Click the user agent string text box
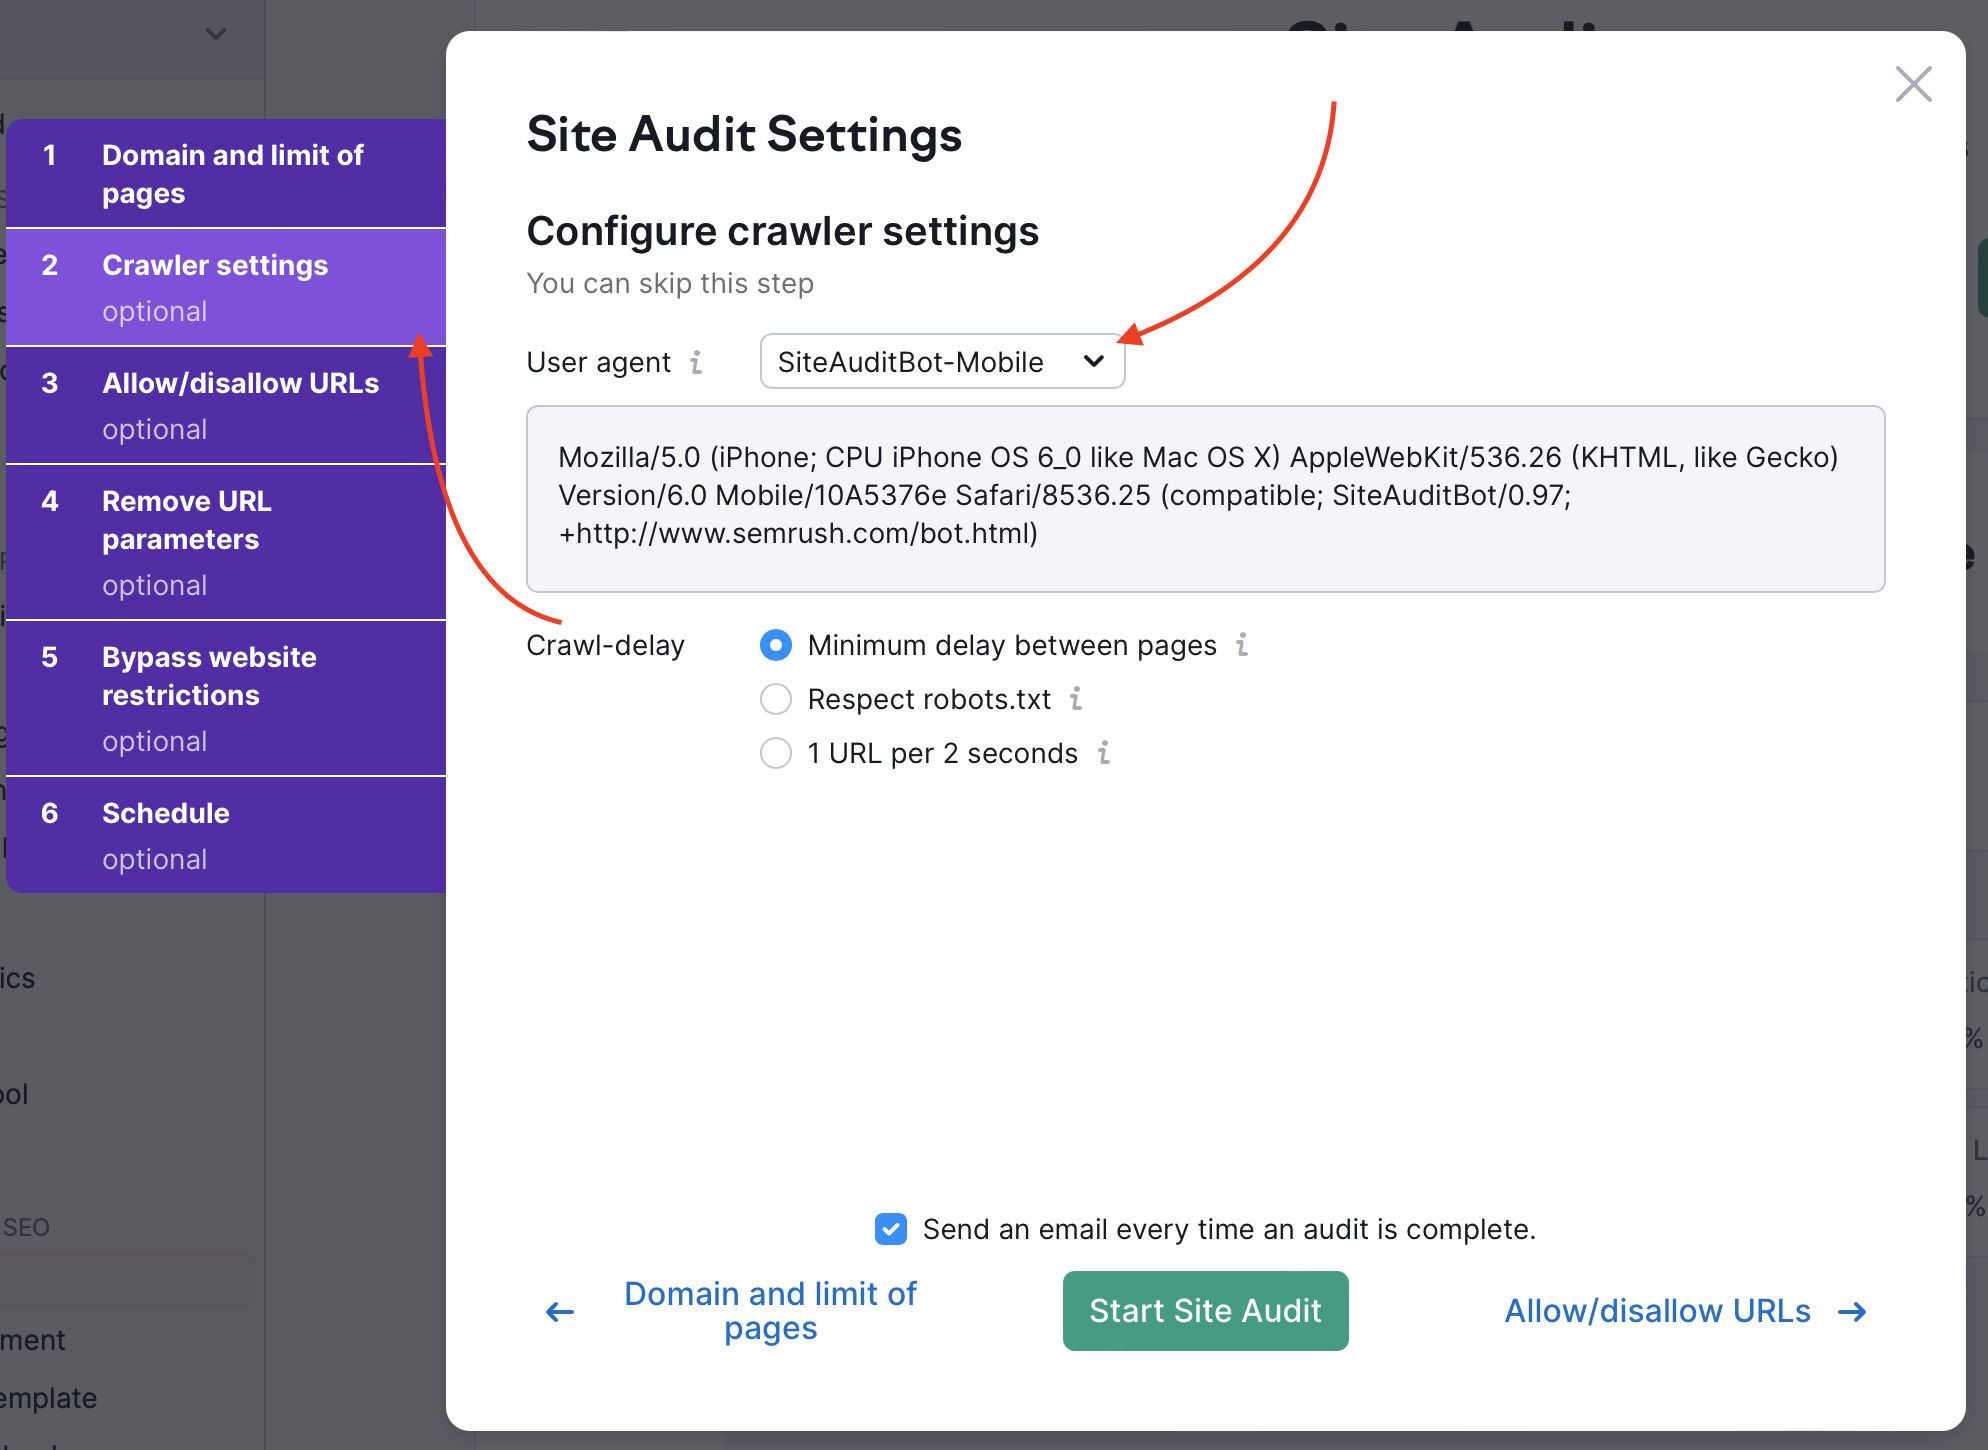Screen dimensions: 1988x1450 click(1205, 499)
